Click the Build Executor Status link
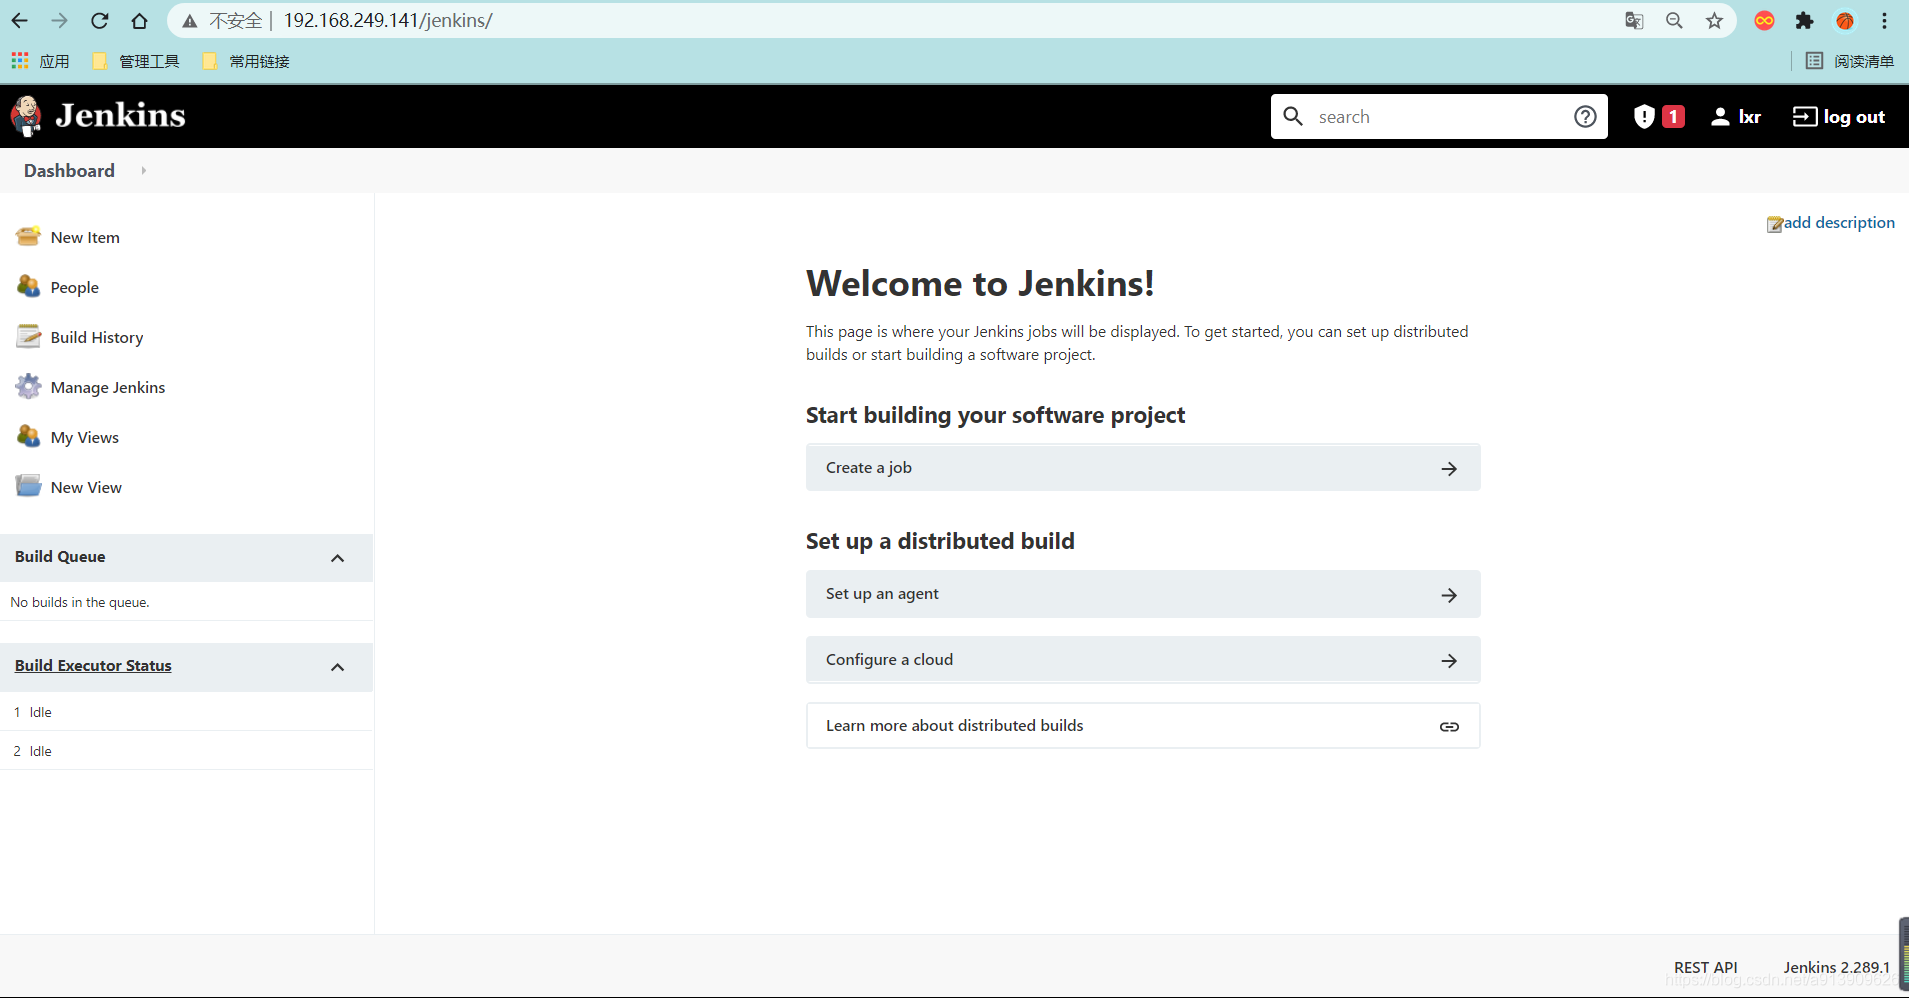This screenshot has width=1909, height=998. pyautogui.click(x=93, y=666)
